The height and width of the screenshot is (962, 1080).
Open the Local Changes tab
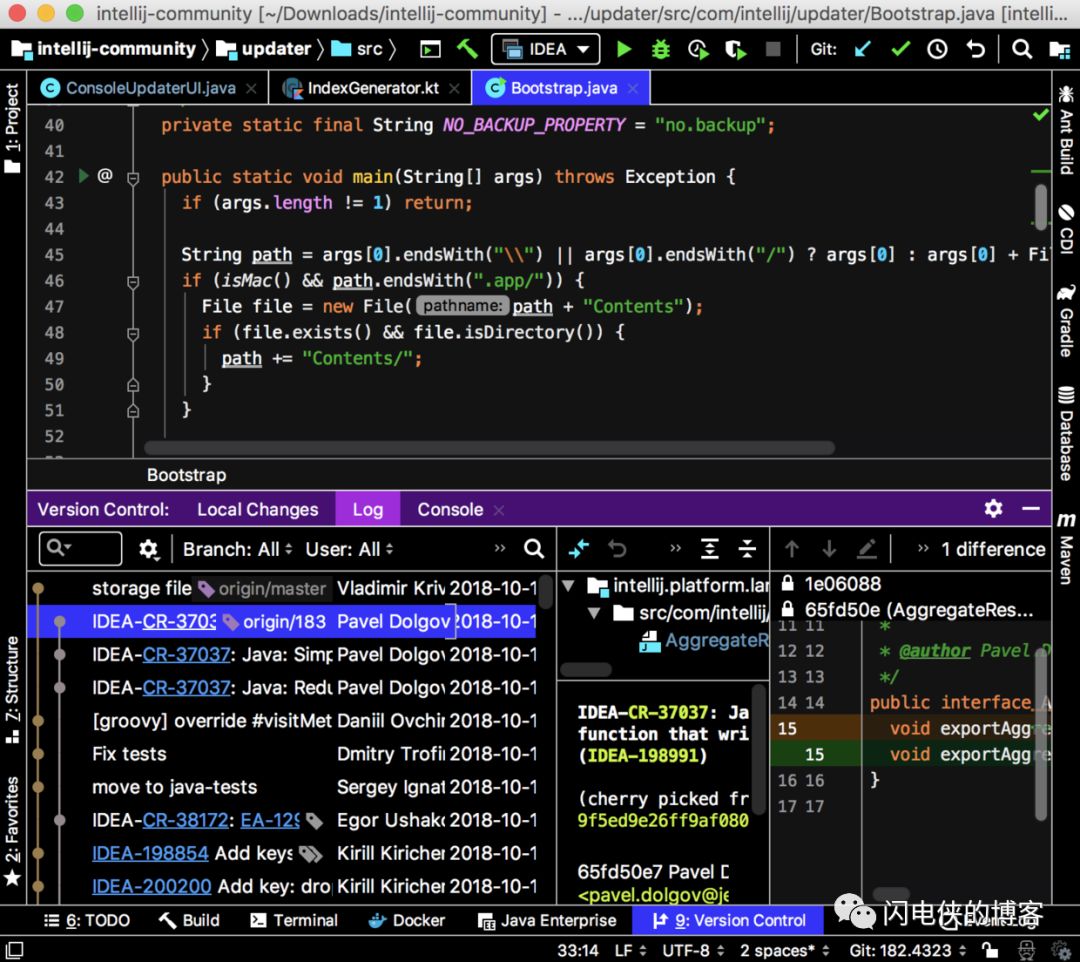coord(258,510)
